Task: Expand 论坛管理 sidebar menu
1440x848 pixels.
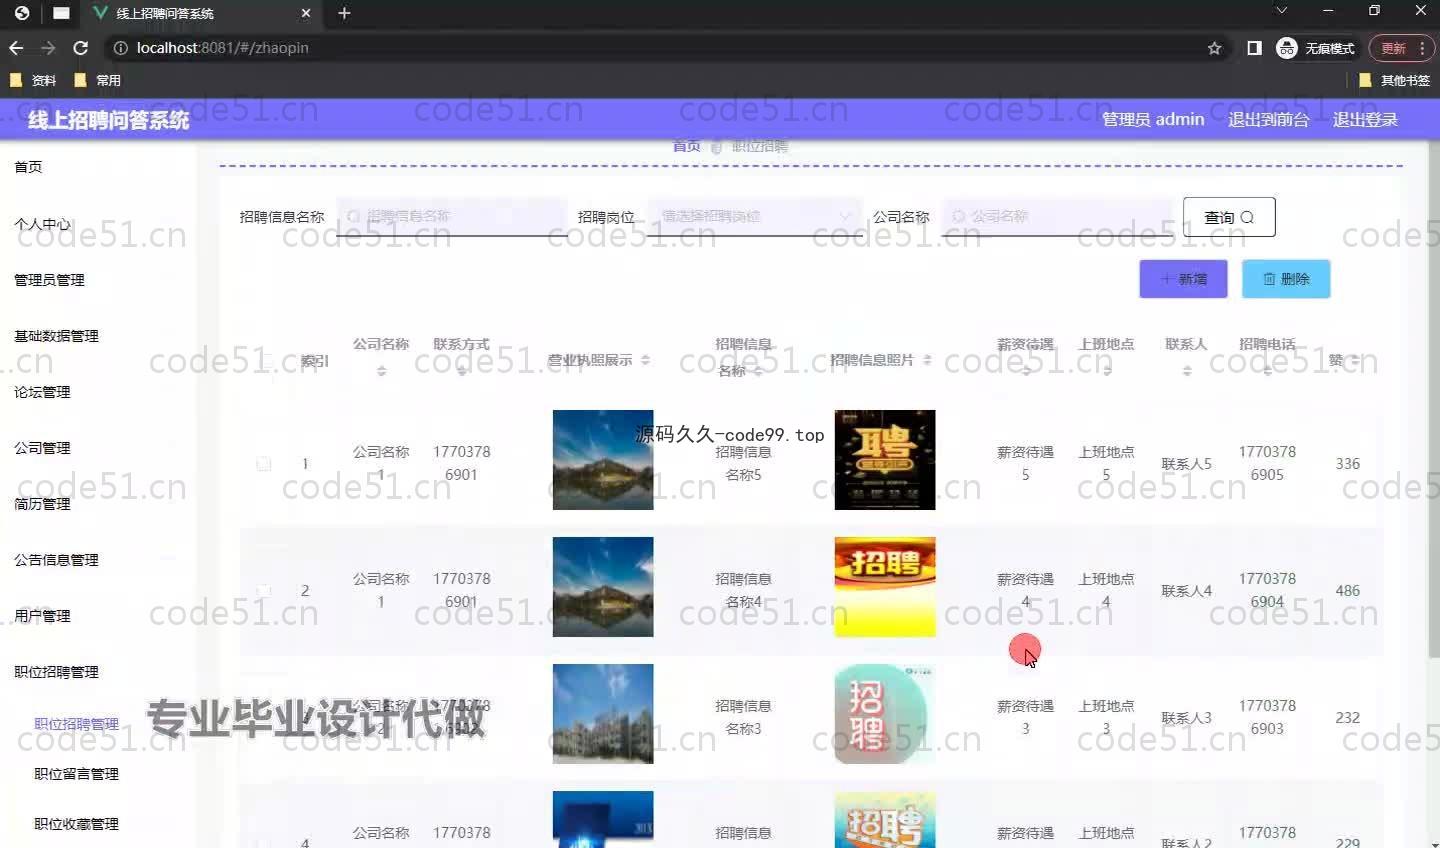Action: pos(42,392)
